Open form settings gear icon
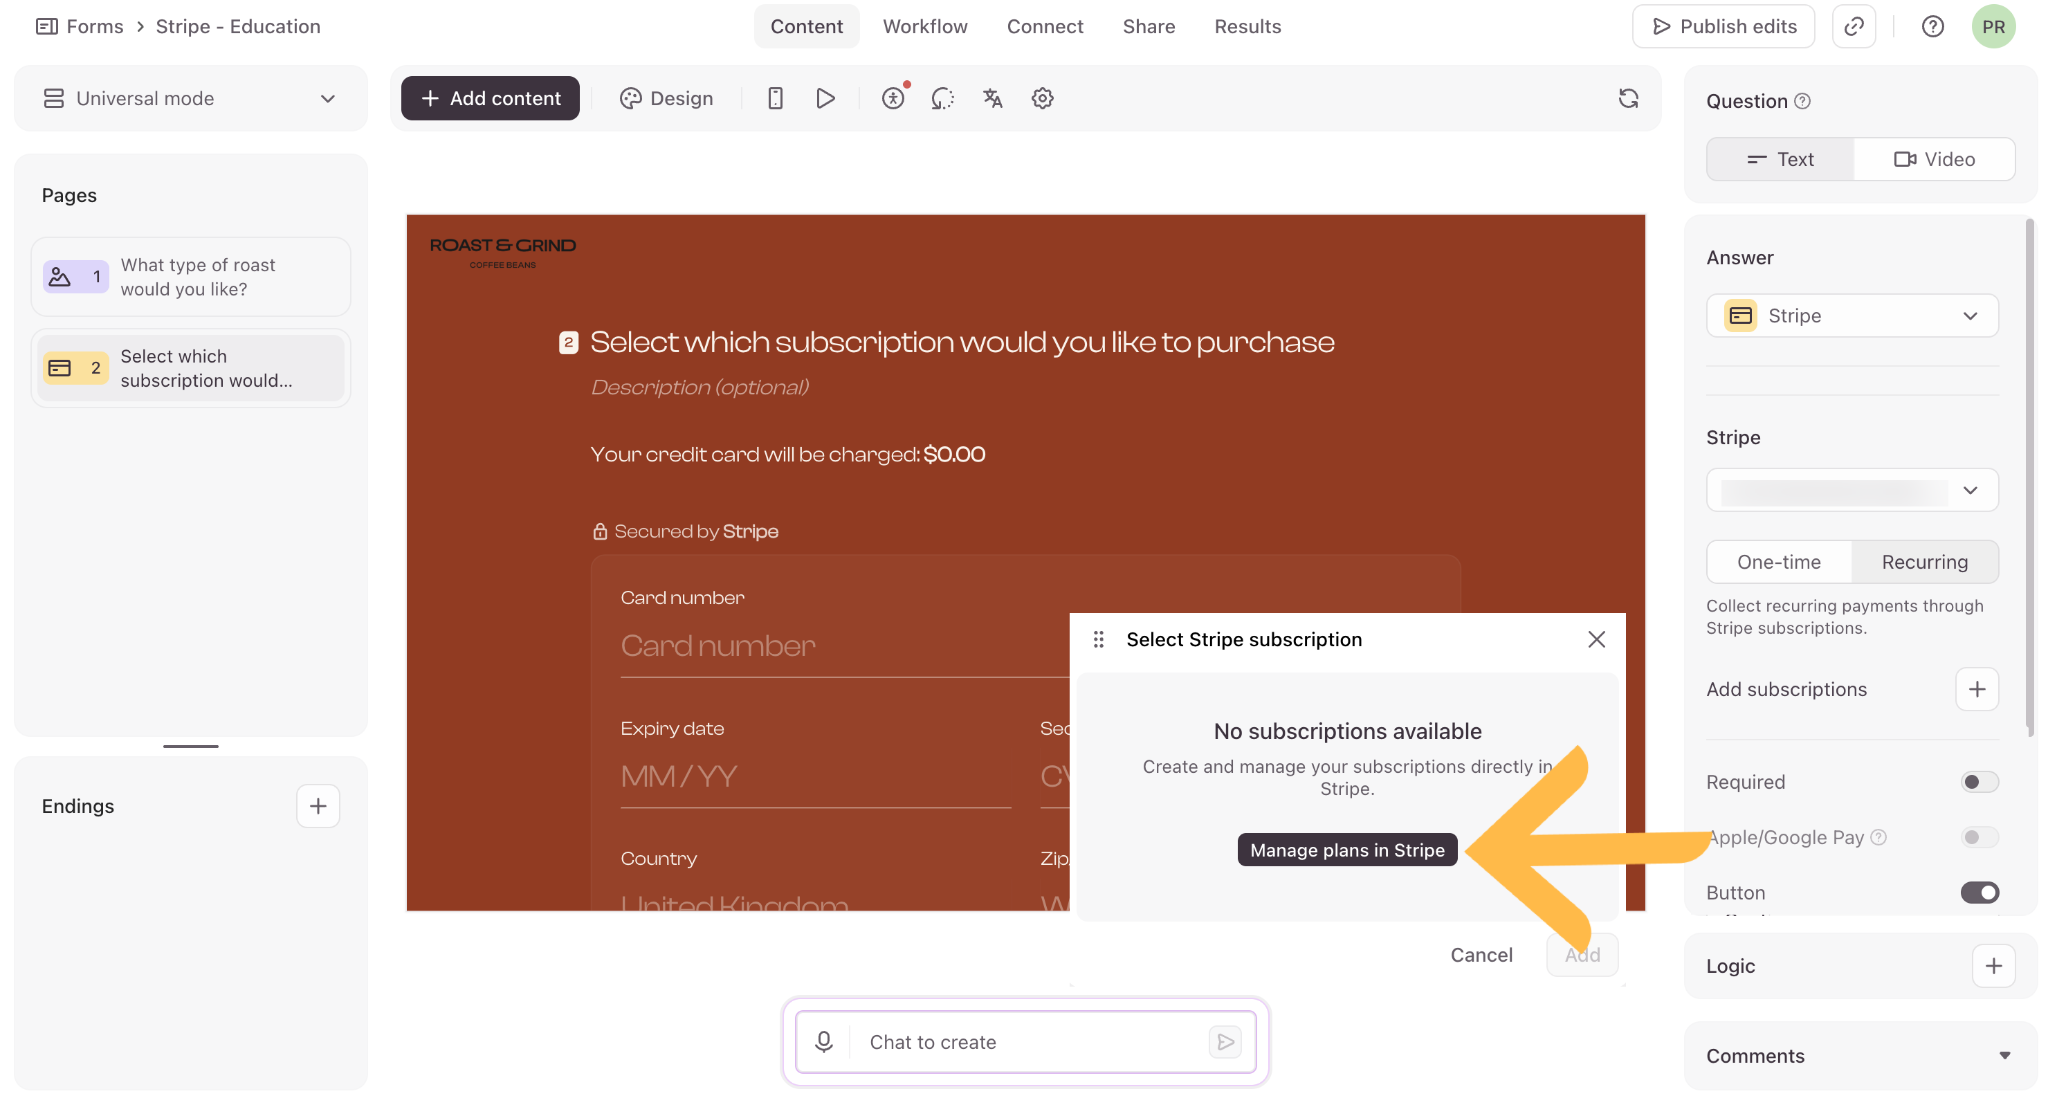This screenshot has height=1101, width=2048. point(1043,98)
